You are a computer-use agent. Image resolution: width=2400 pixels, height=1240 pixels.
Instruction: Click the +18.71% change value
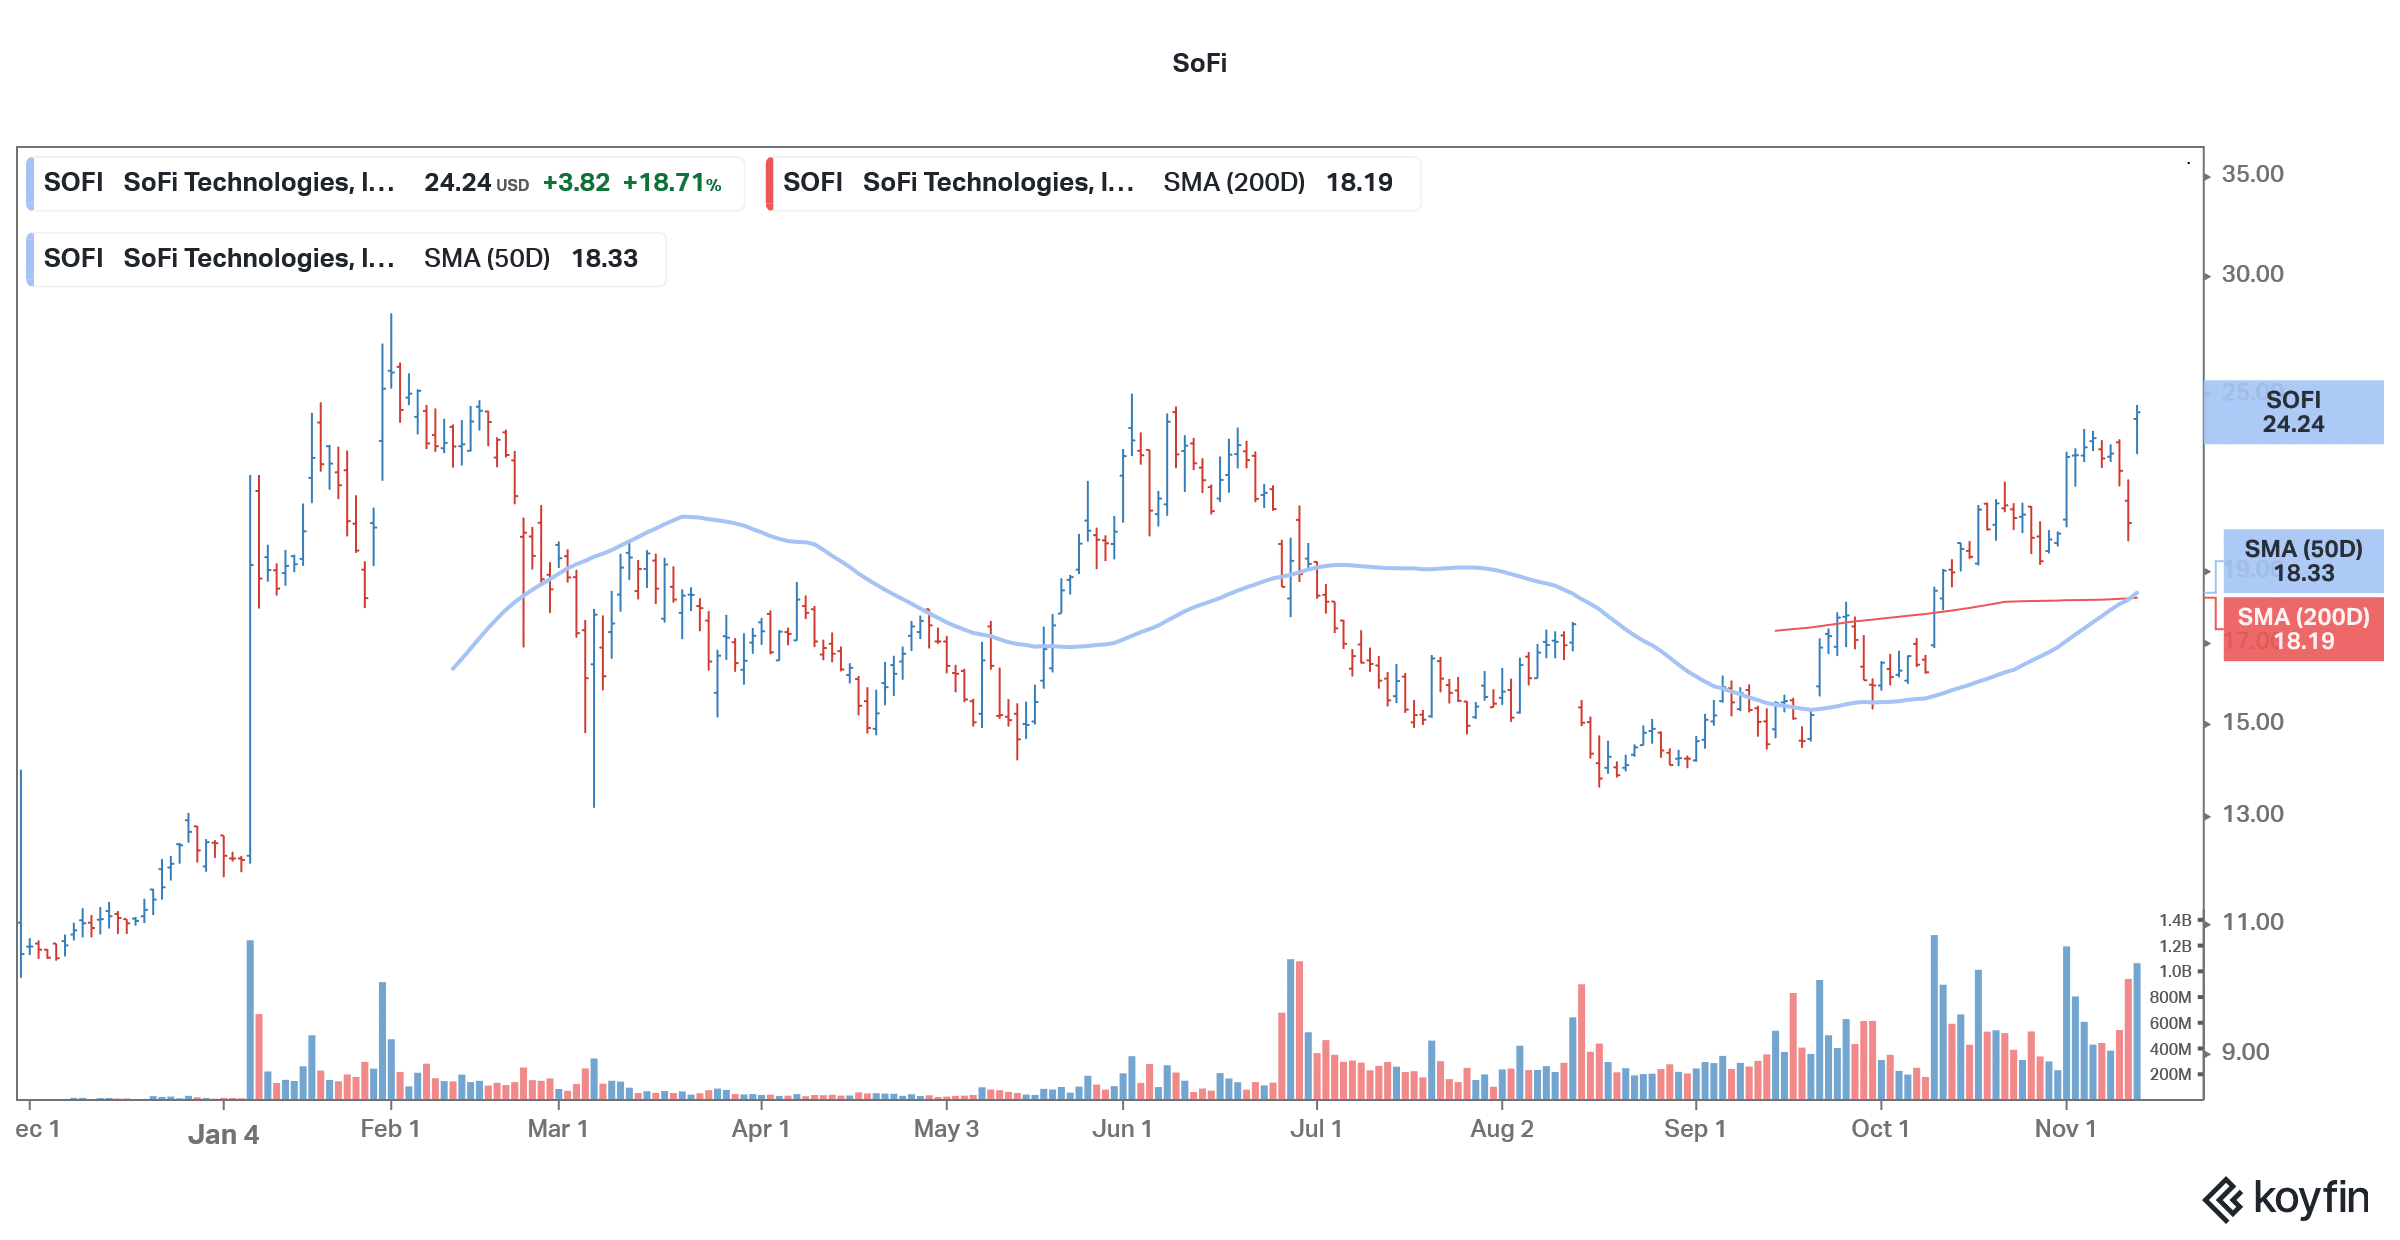672,183
